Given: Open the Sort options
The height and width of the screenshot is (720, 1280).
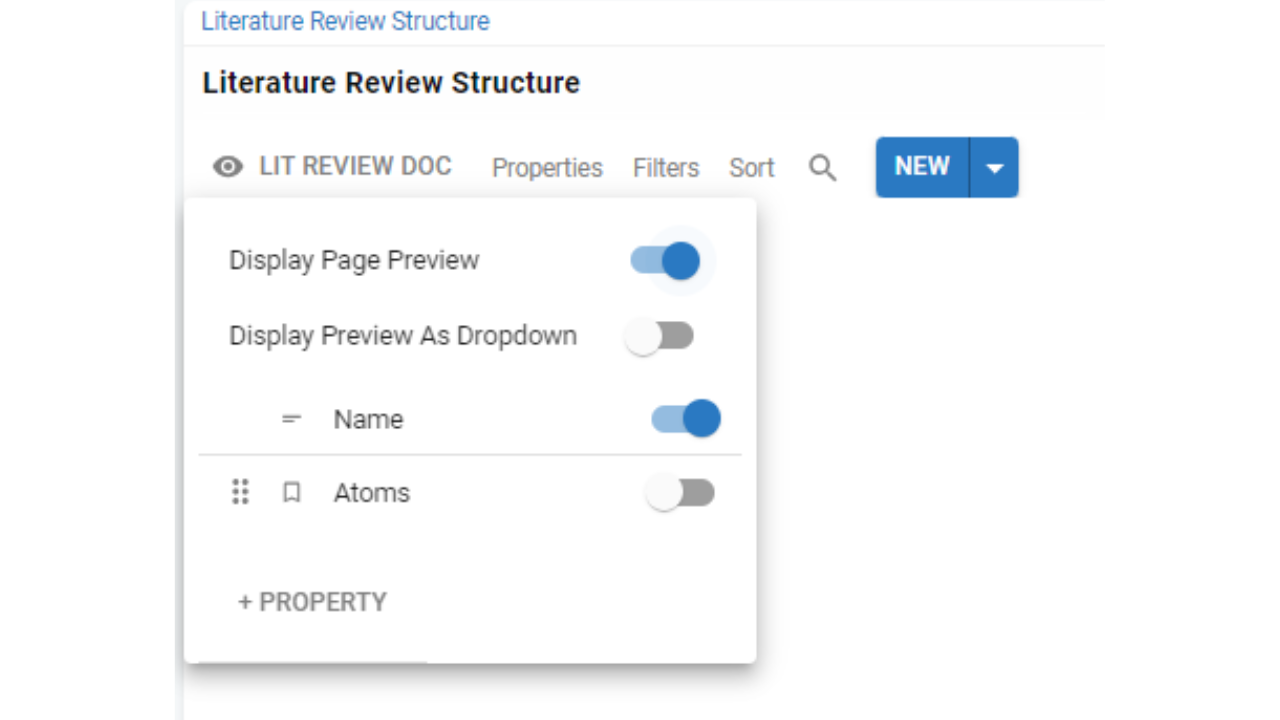Looking at the screenshot, I should pyautogui.click(x=751, y=168).
